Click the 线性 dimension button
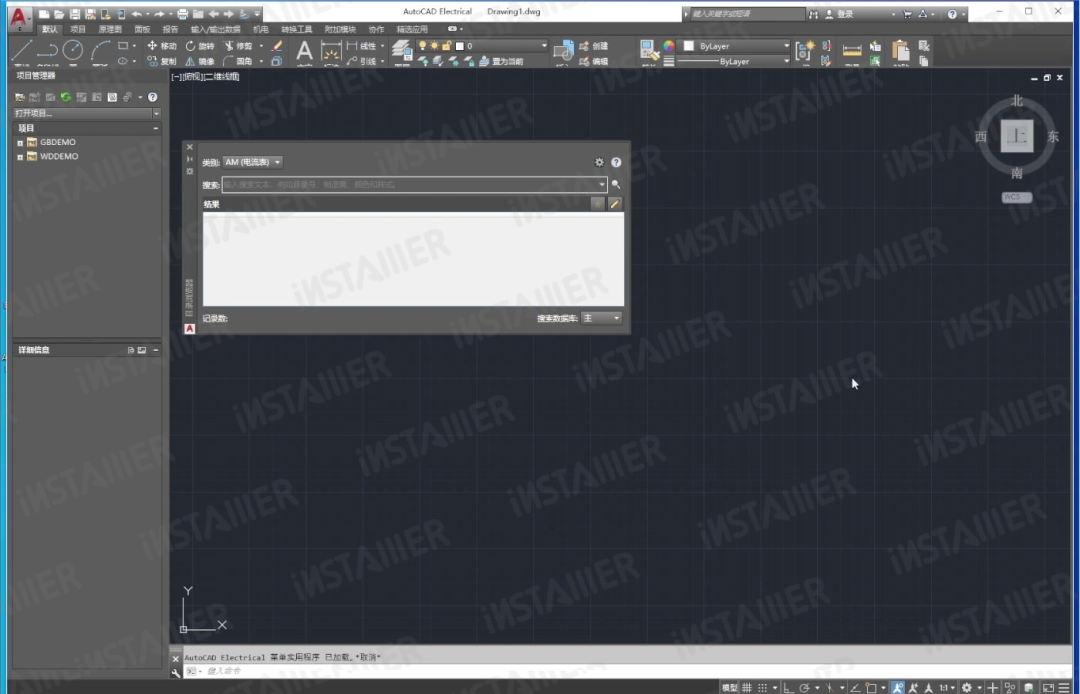The image size is (1080, 694). click(x=362, y=45)
